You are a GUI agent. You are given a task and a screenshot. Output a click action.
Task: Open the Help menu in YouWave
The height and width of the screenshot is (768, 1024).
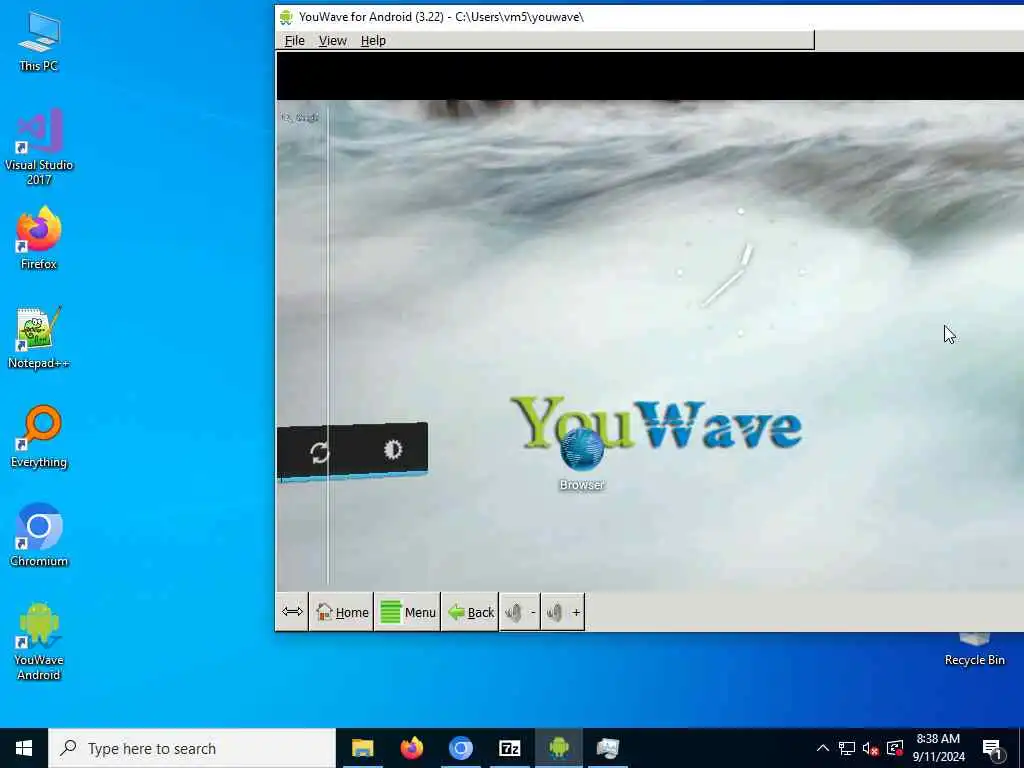point(373,40)
